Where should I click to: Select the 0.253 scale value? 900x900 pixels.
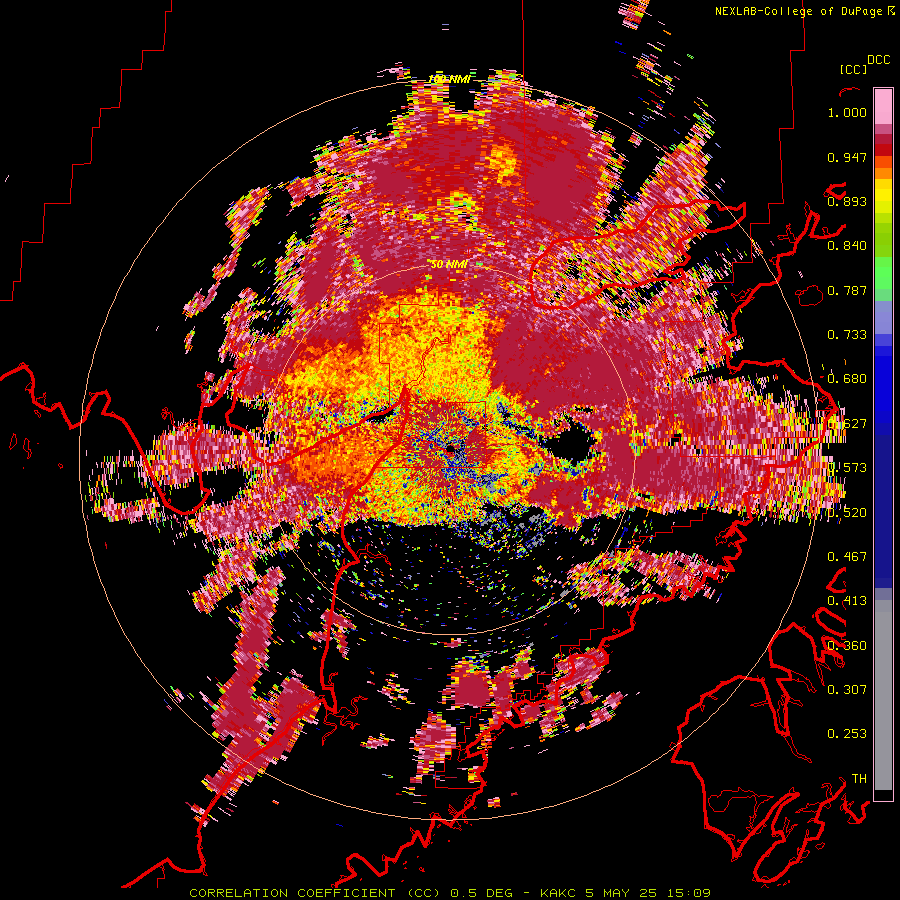[847, 734]
